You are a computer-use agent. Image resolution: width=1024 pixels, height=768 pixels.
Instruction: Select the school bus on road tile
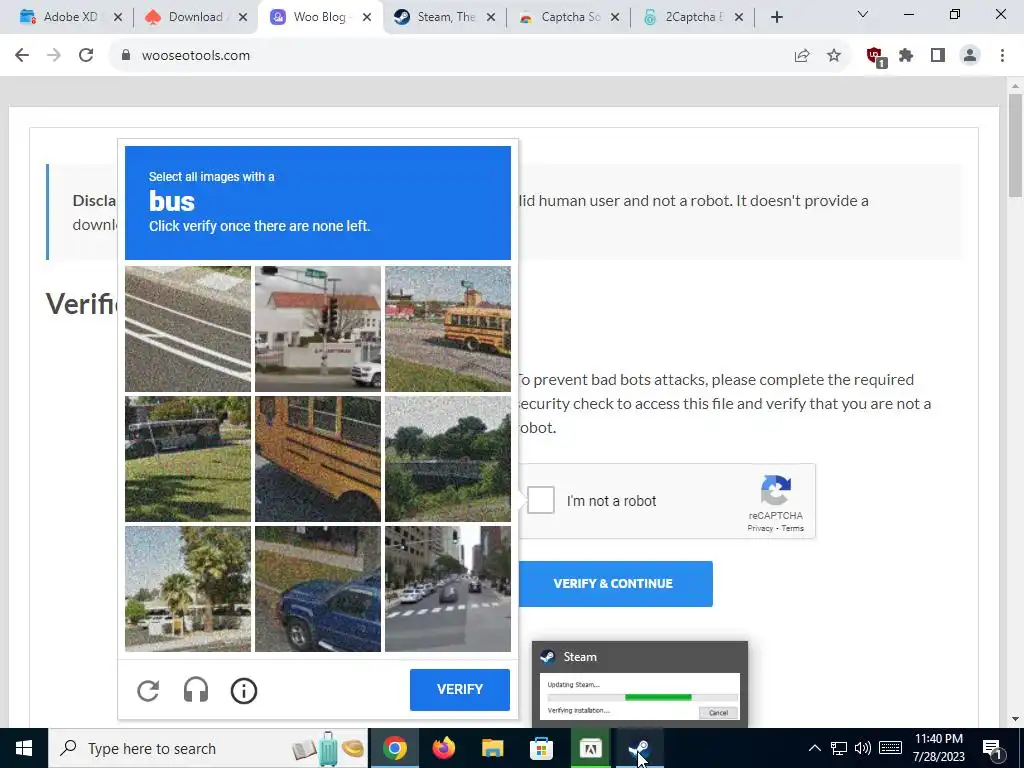[448, 329]
